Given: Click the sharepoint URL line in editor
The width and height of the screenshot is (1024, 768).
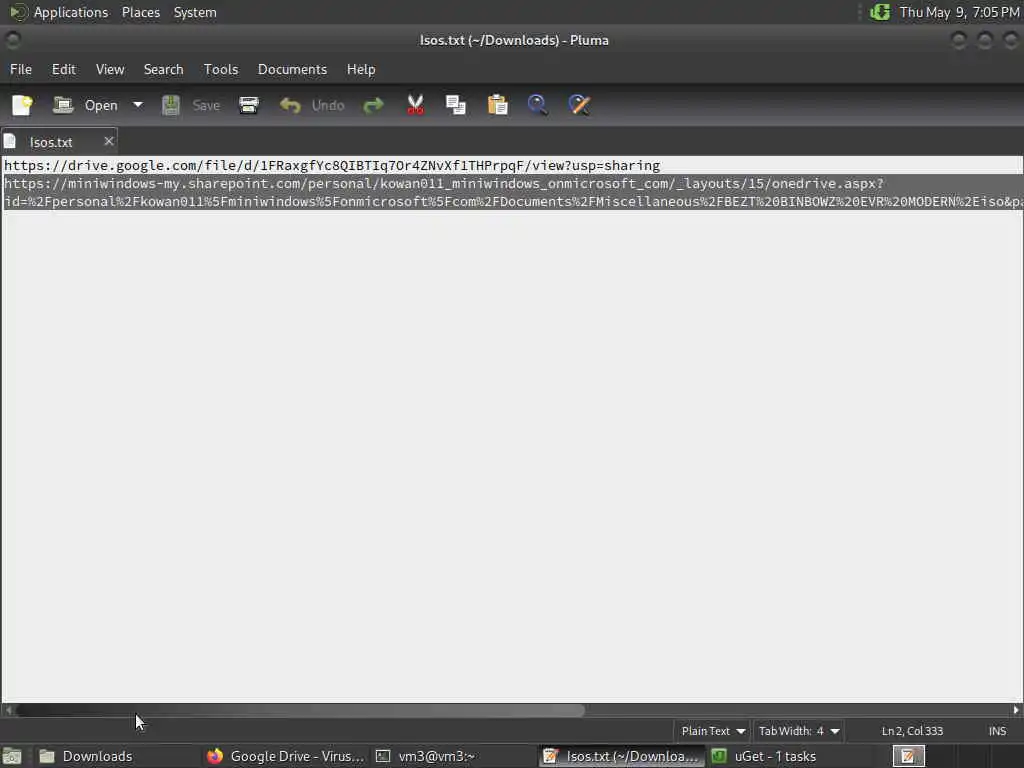Looking at the screenshot, I should pos(513,193).
